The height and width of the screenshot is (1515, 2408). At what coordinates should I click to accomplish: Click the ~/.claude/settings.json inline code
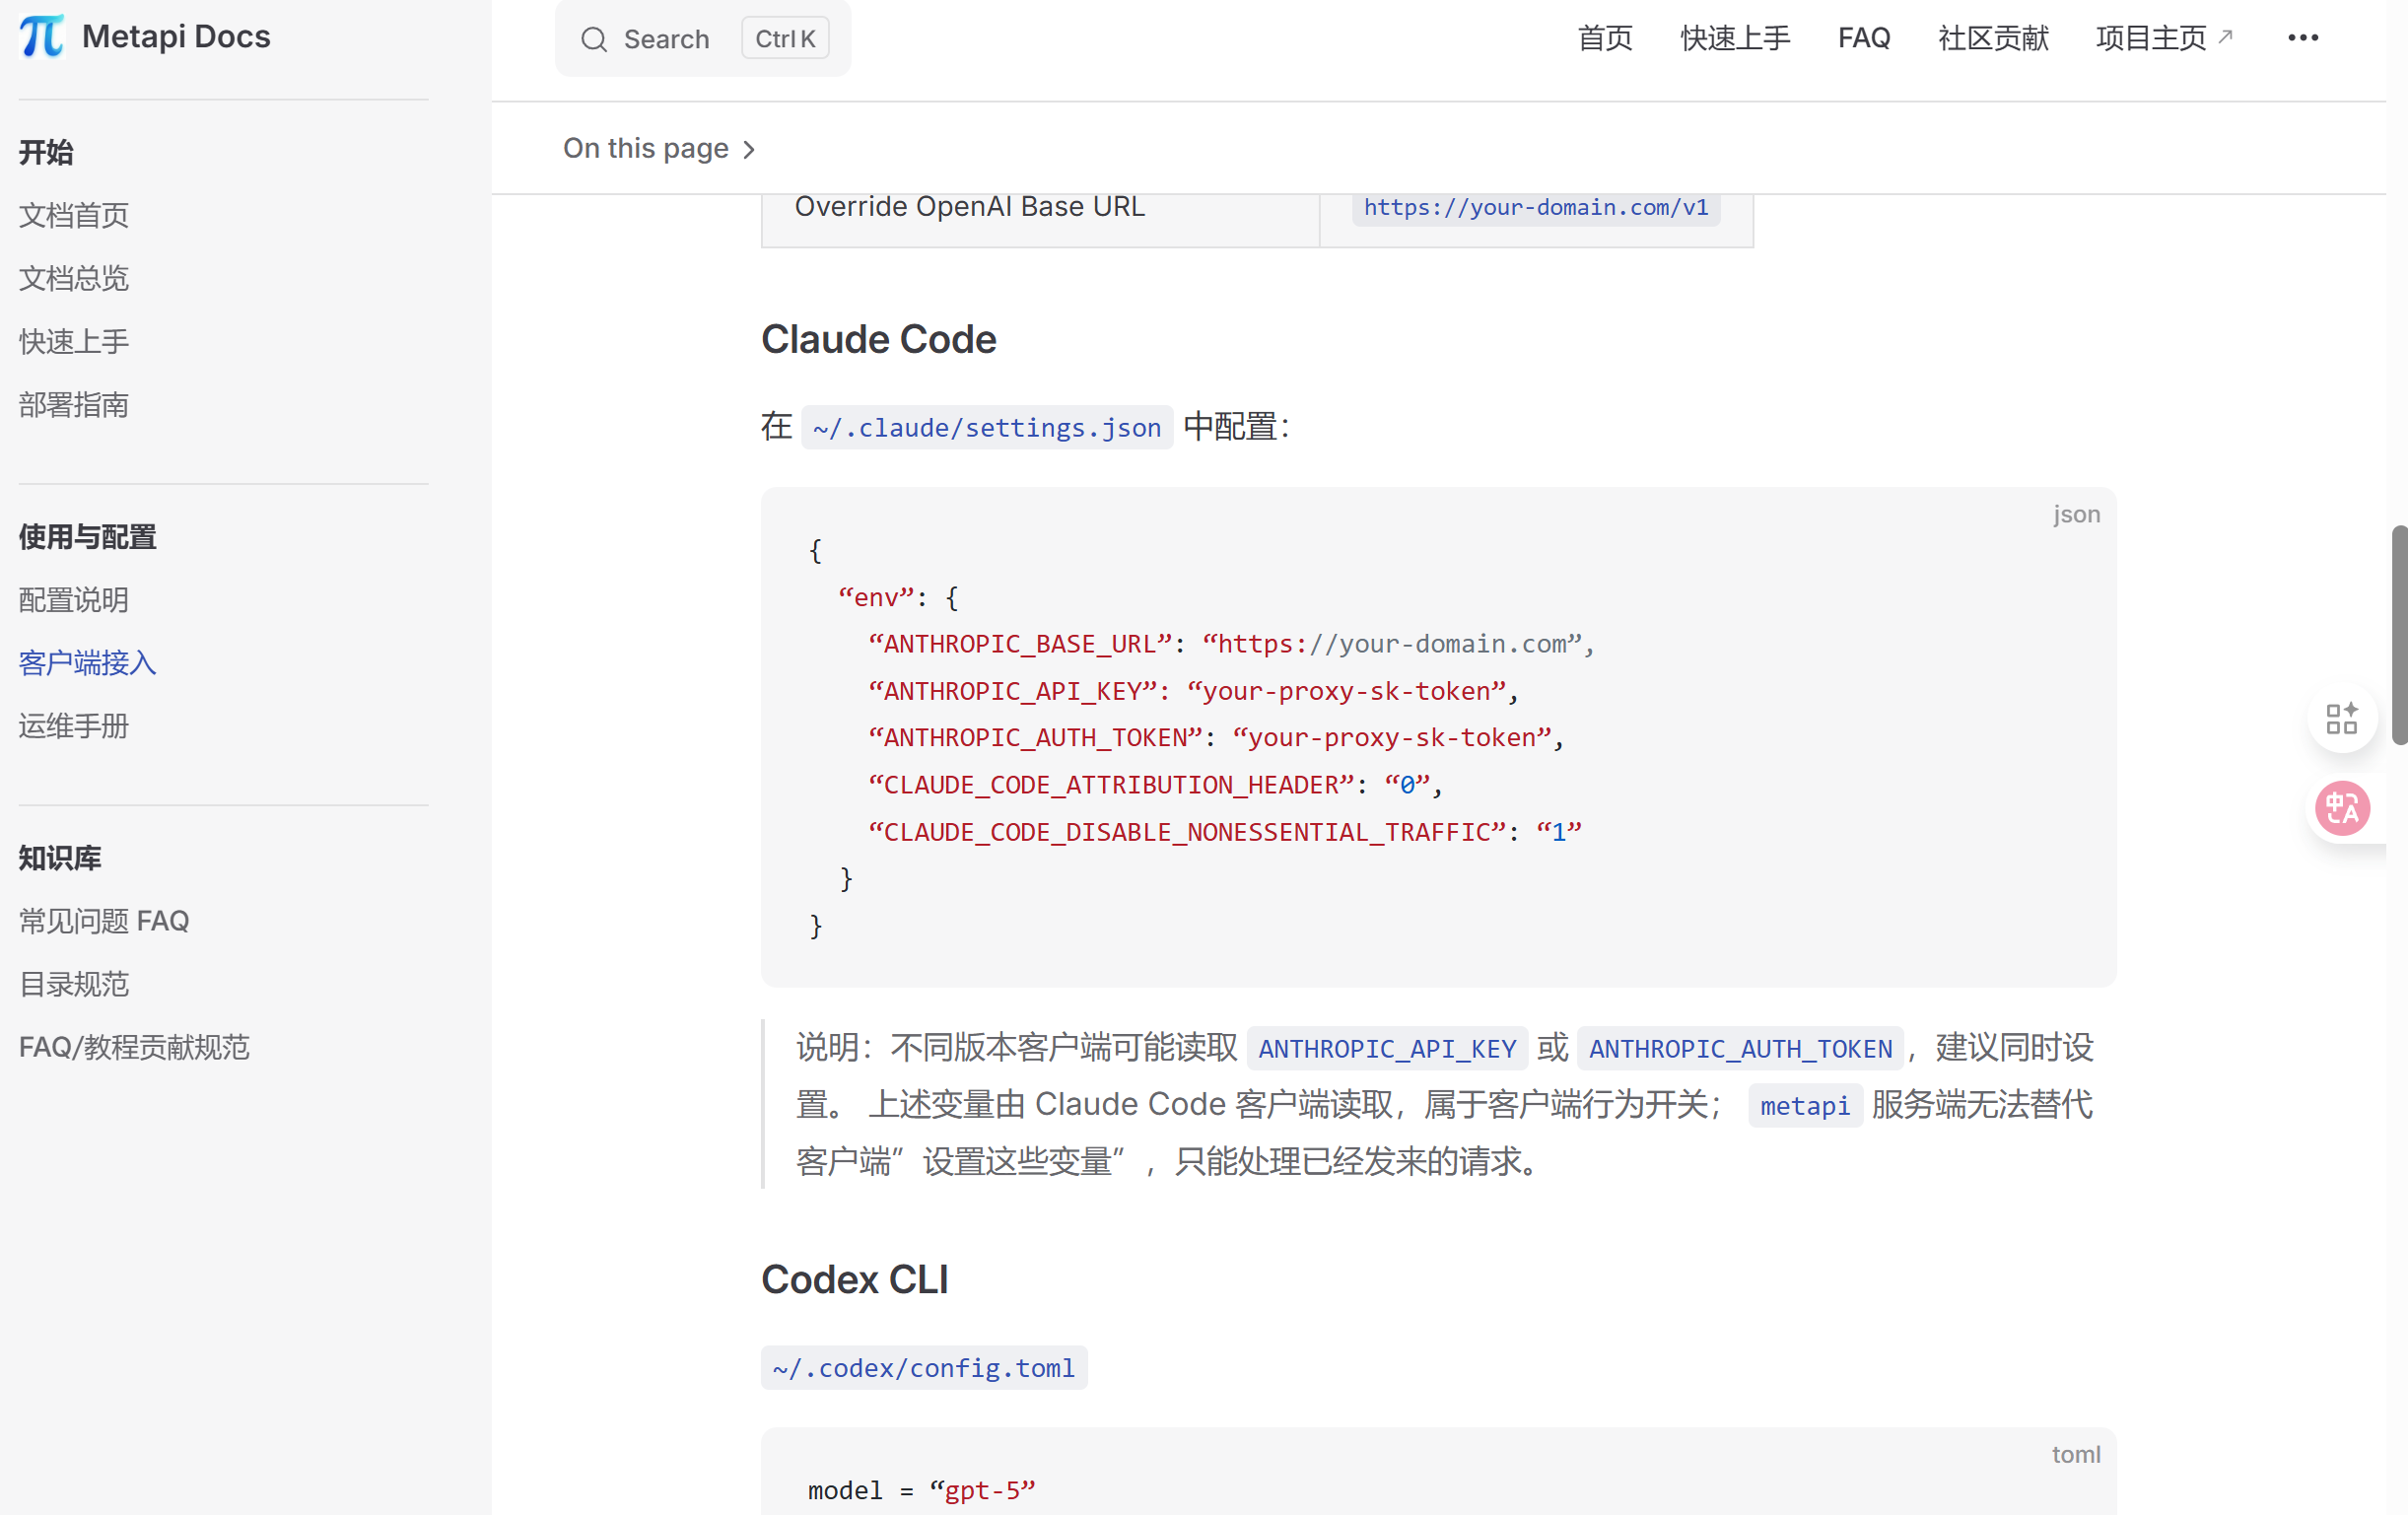point(987,428)
